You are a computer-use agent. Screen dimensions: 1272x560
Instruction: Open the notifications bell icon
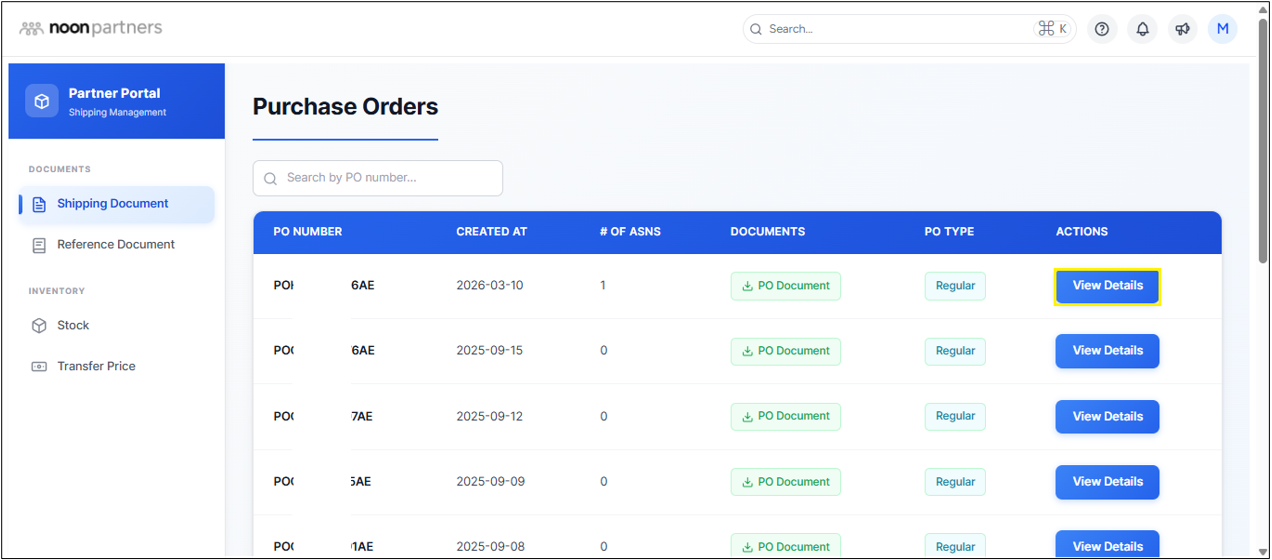click(x=1142, y=29)
